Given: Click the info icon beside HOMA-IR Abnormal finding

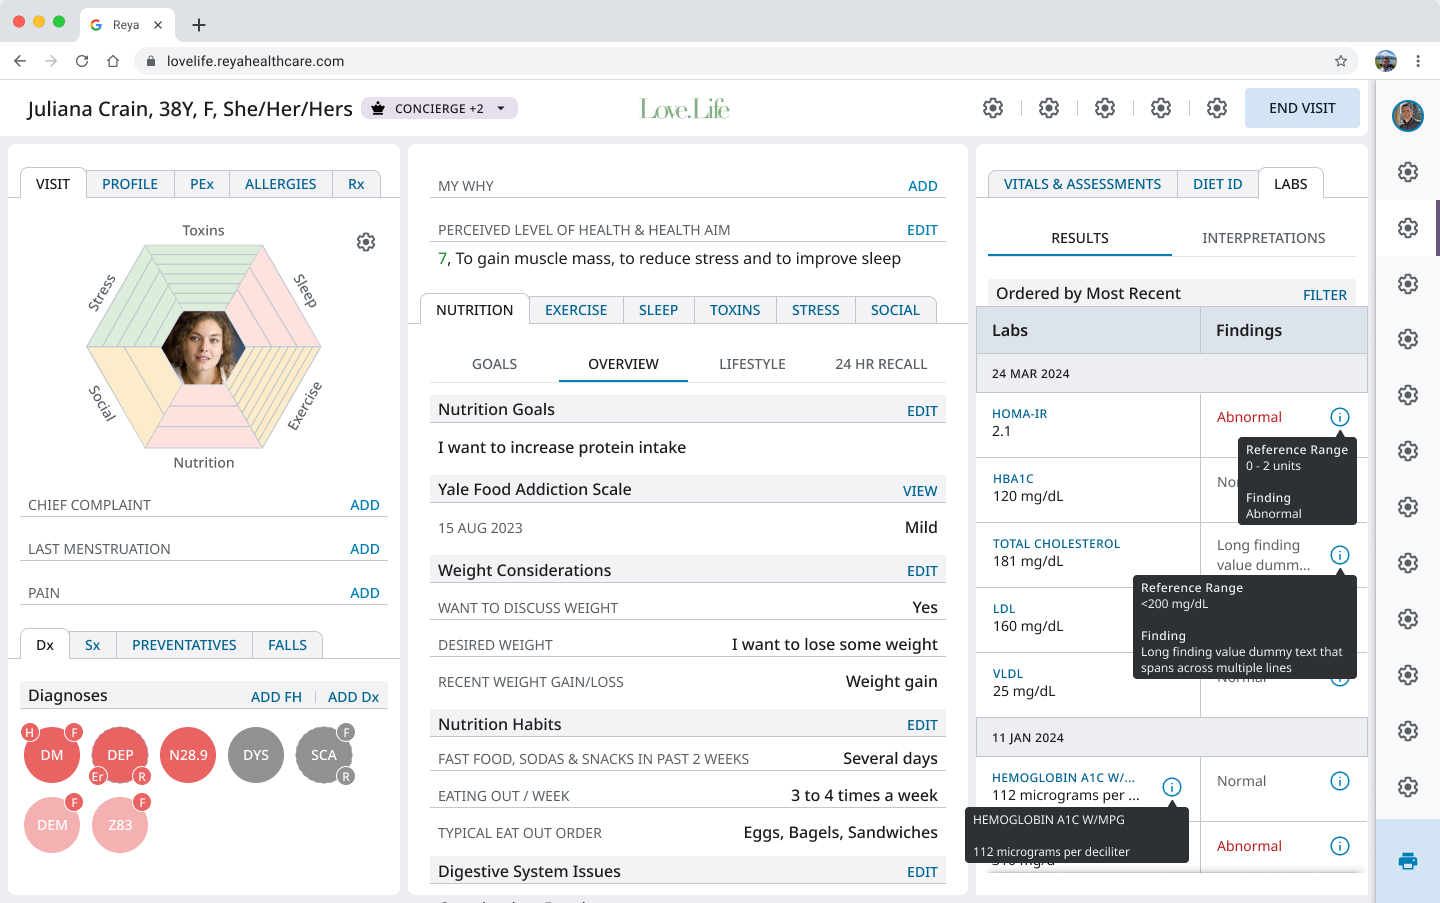Looking at the screenshot, I should point(1339,417).
